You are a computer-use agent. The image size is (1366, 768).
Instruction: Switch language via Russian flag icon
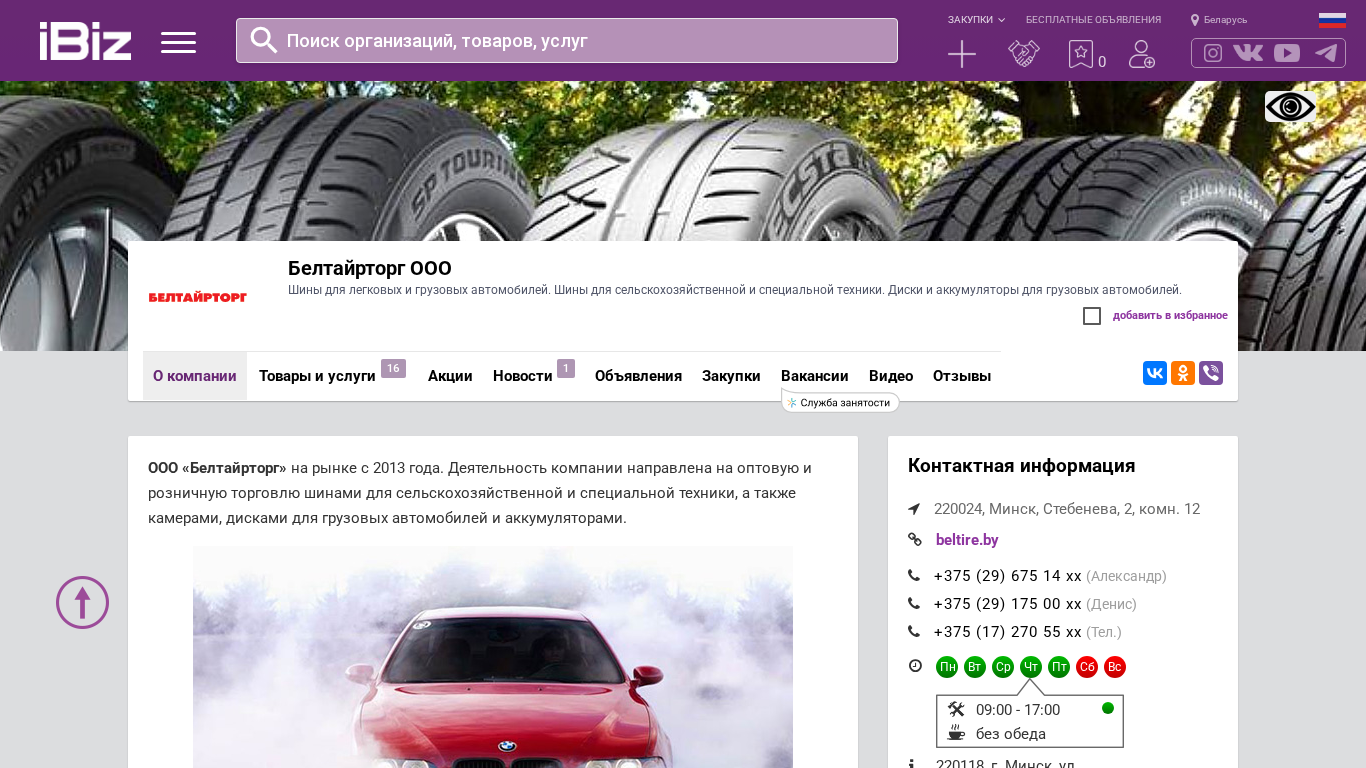1332,20
